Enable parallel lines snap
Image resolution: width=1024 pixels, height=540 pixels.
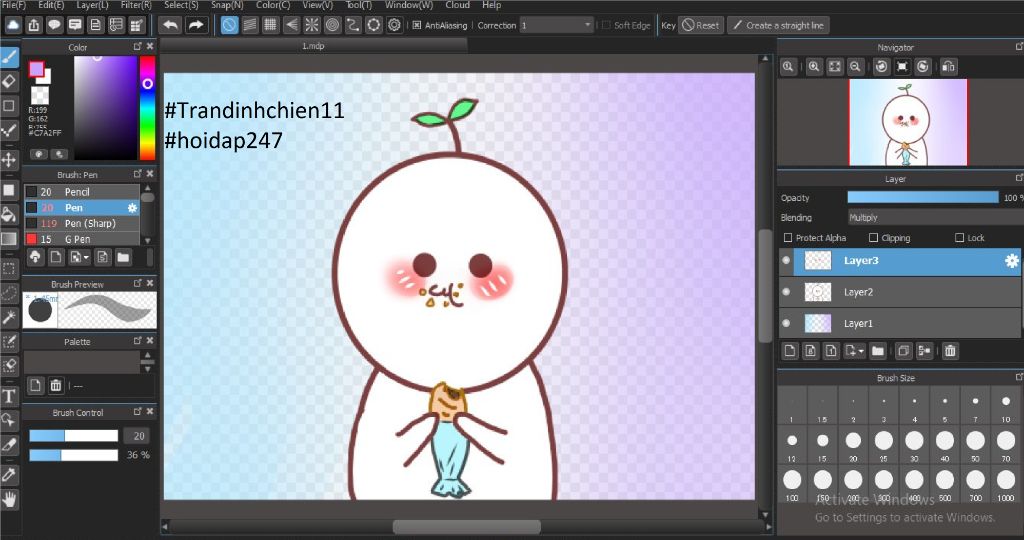pos(250,25)
